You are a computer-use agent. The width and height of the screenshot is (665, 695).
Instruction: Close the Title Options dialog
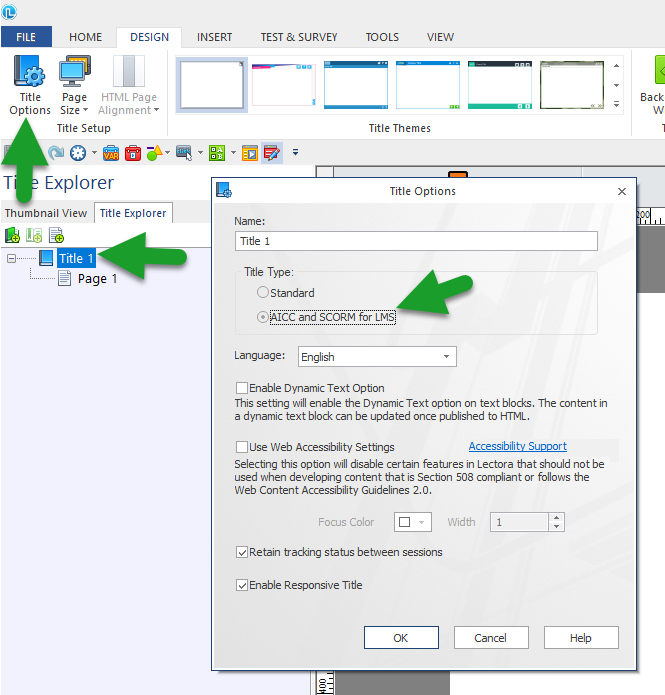tap(622, 191)
